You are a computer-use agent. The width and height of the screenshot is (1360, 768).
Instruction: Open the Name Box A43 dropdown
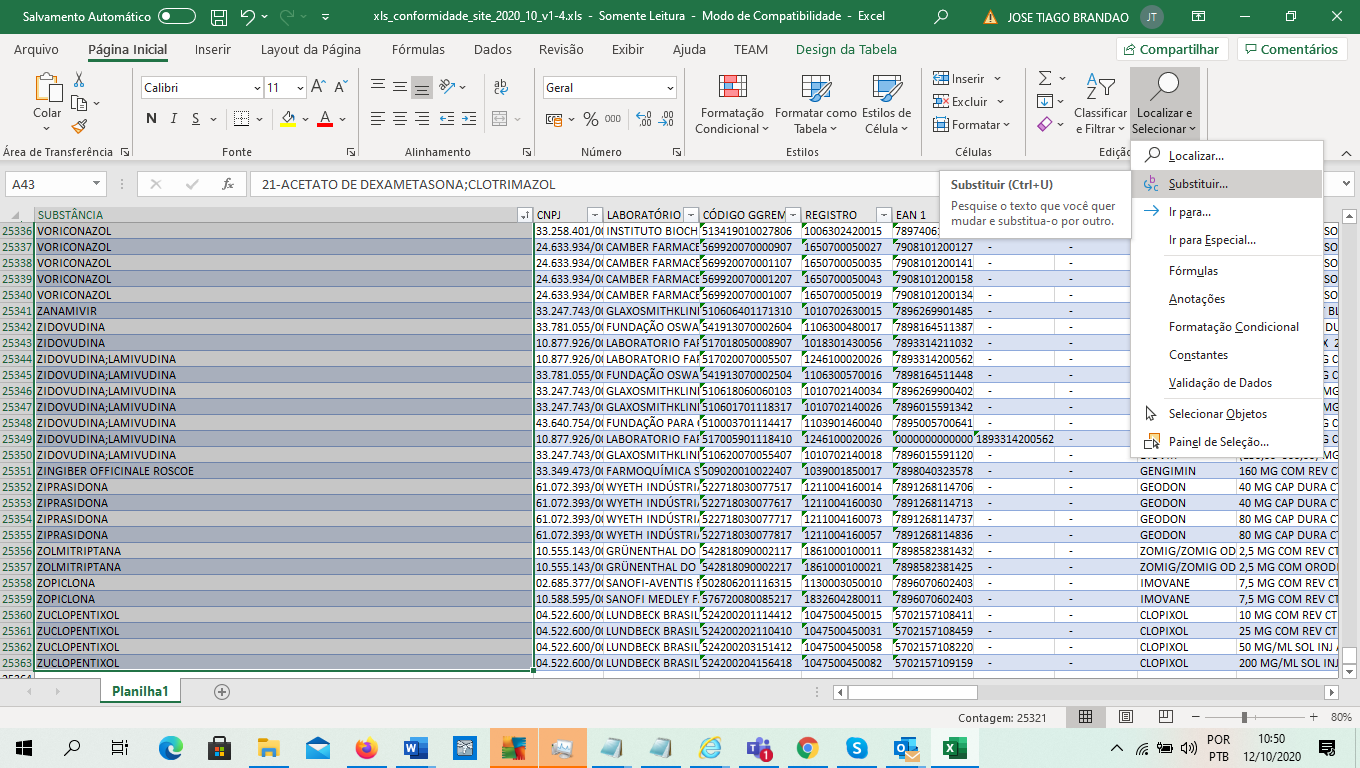(x=97, y=184)
